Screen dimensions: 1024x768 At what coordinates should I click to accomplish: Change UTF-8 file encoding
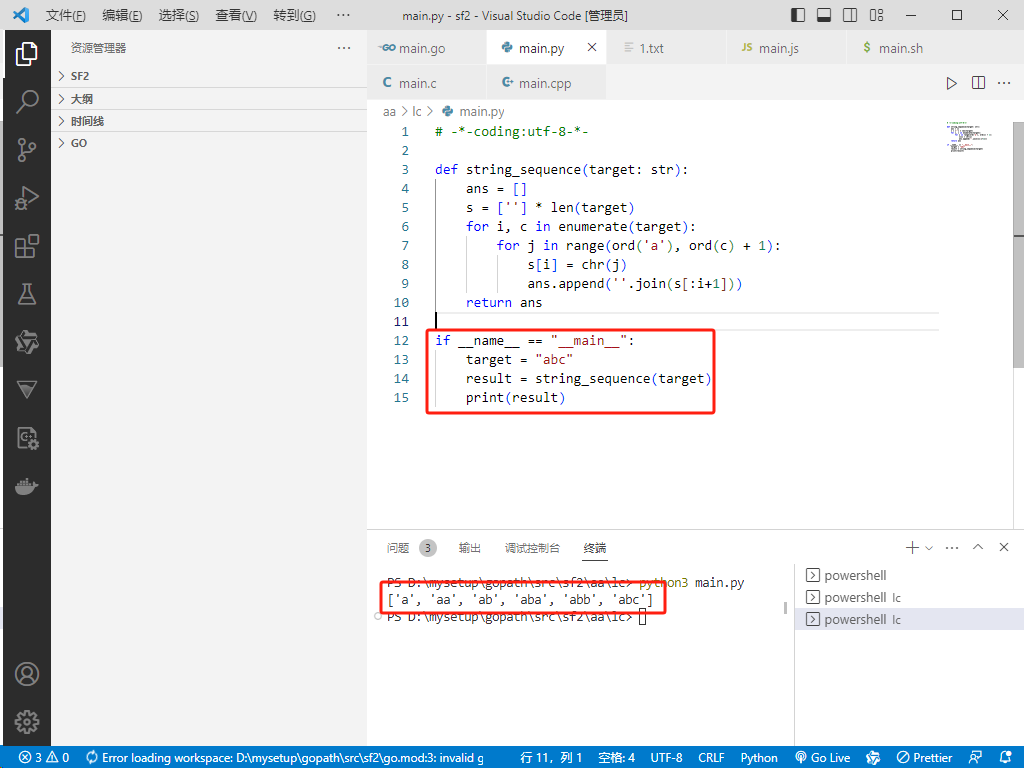(667, 758)
